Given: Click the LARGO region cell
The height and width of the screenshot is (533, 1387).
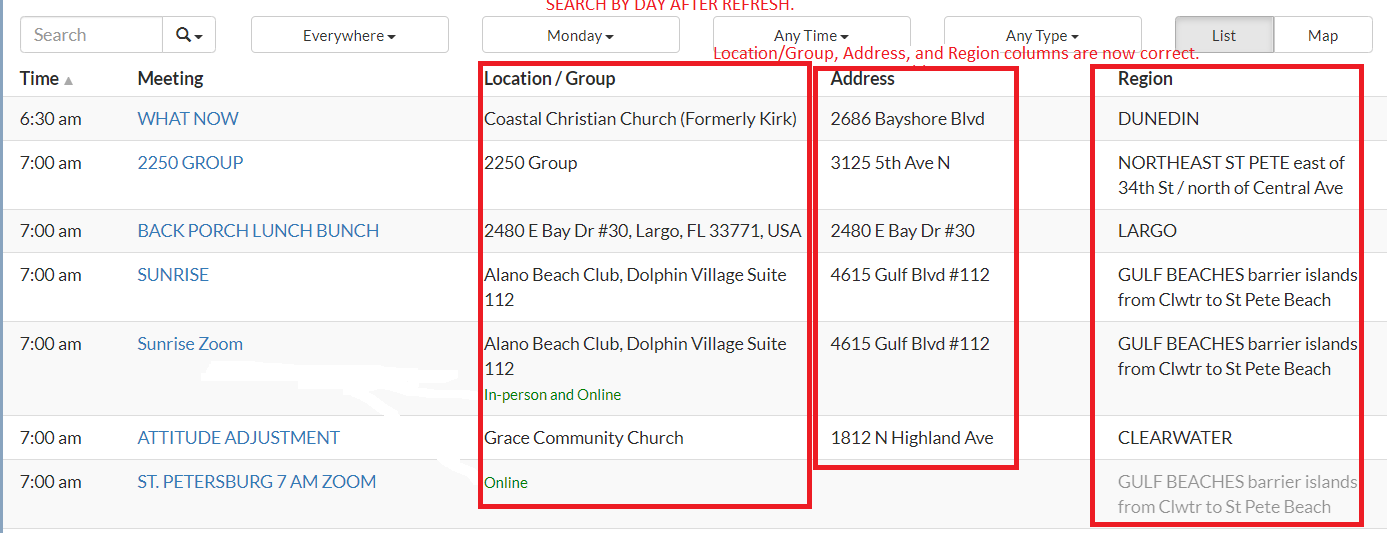Looking at the screenshot, I should click(1147, 231).
